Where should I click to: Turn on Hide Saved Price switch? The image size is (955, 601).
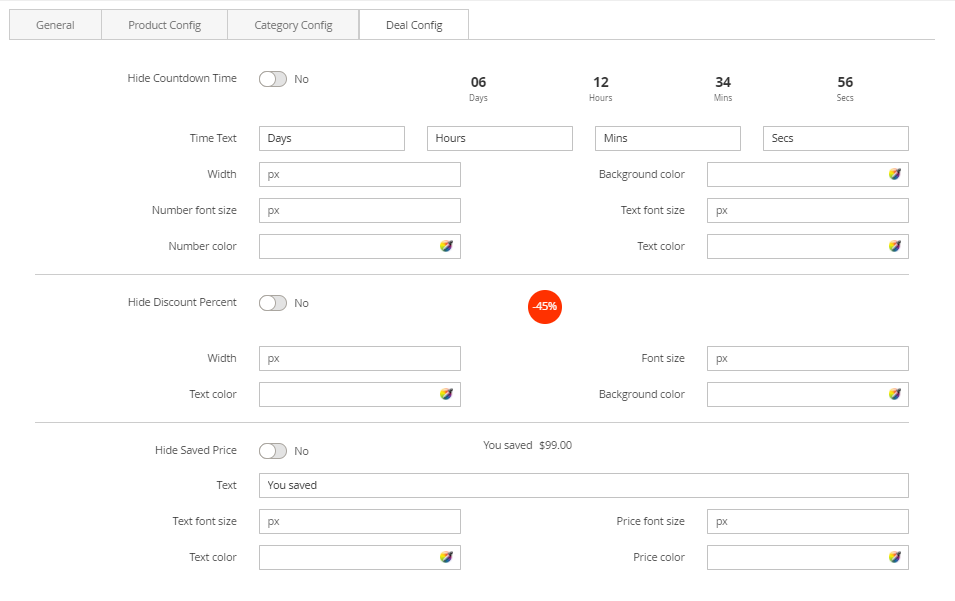tap(273, 451)
